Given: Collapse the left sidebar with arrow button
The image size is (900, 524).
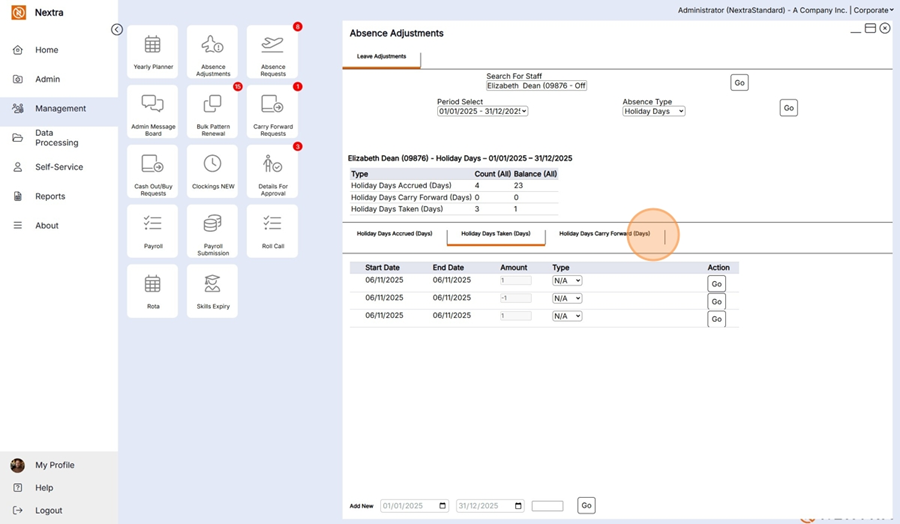Looking at the screenshot, I should pyautogui.click(x=117, y=30).
